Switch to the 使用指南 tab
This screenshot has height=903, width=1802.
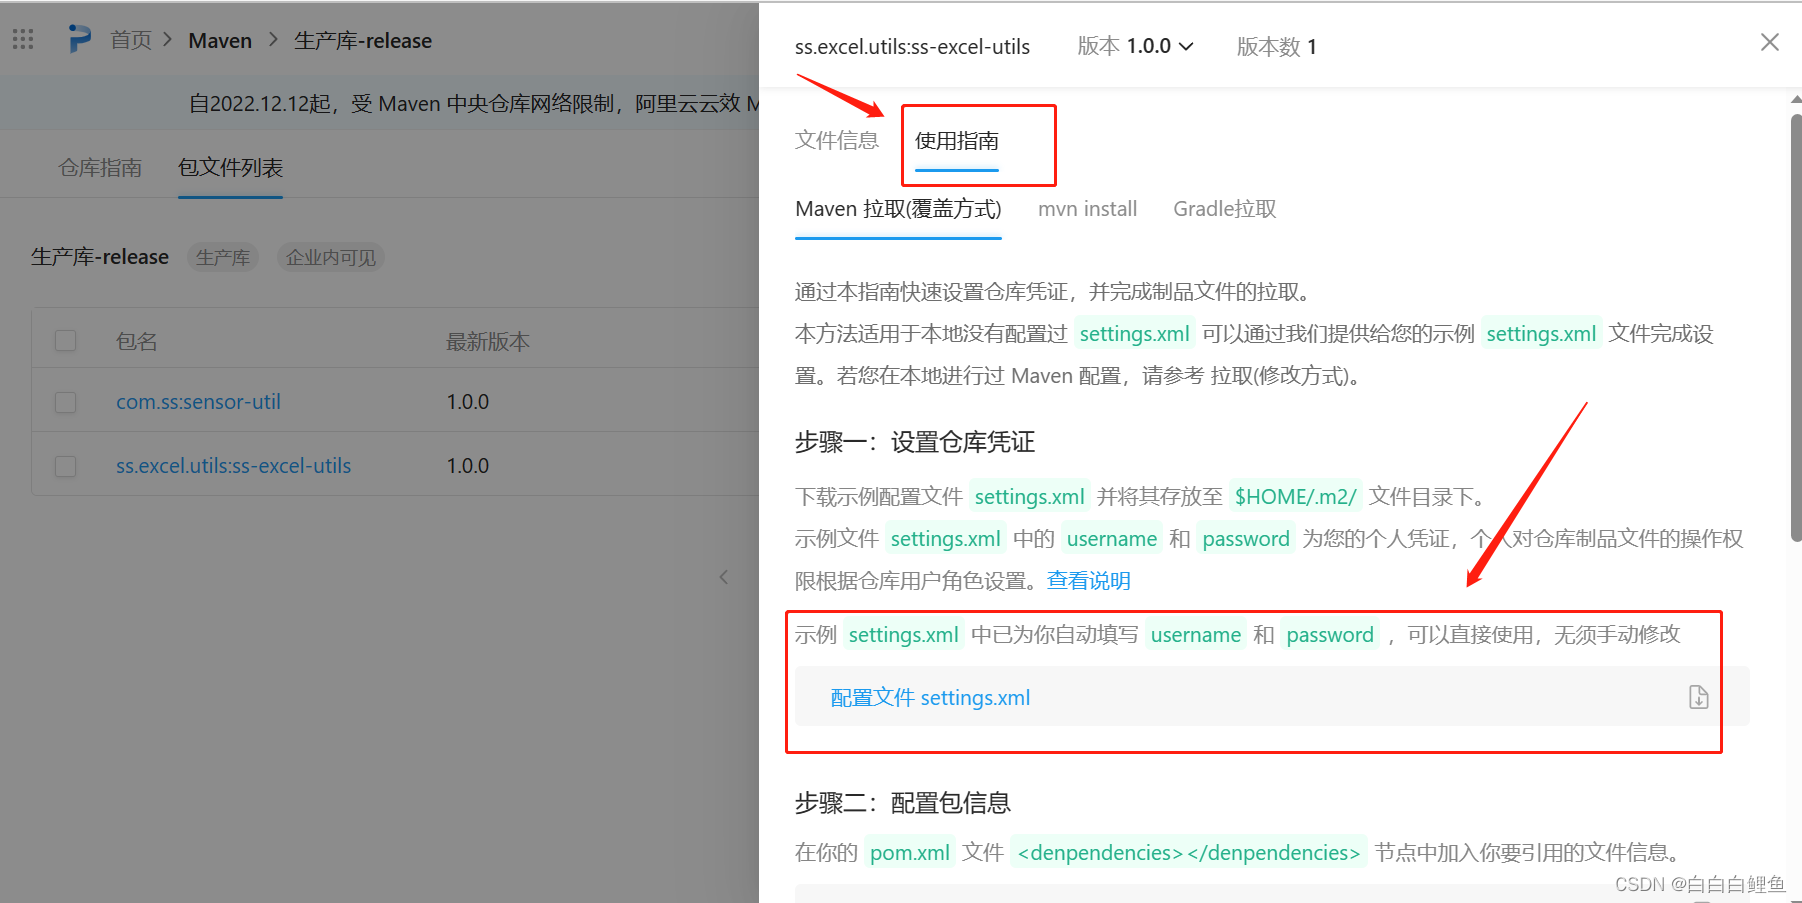coord(957,141)
